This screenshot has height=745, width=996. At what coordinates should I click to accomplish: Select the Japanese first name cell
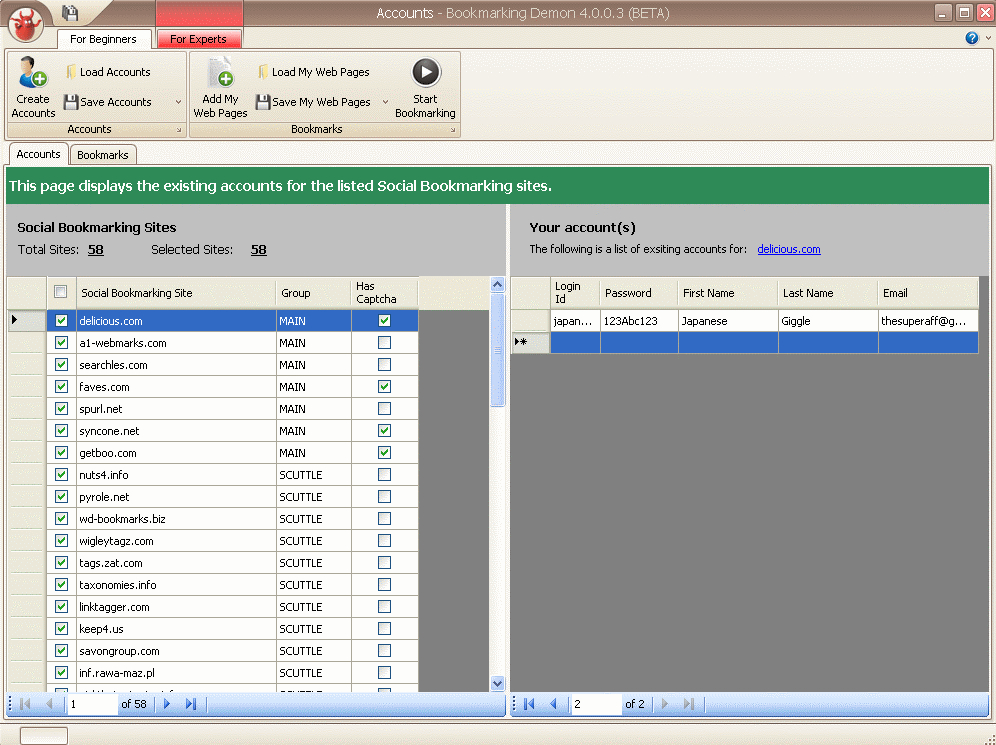point(728,321)
